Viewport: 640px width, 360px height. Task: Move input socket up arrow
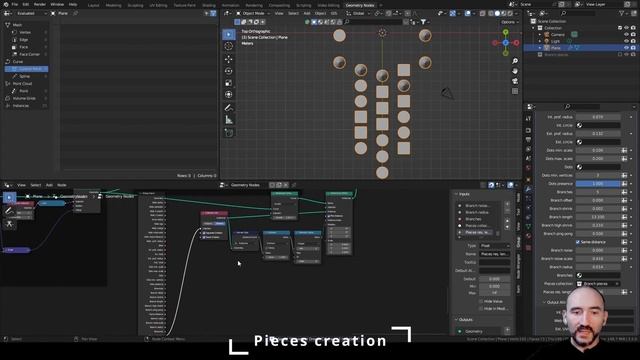507,221
